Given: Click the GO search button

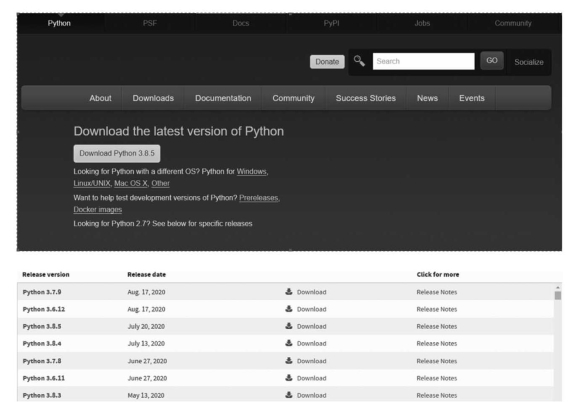Looking at the screenshot, I should (492, 61).
